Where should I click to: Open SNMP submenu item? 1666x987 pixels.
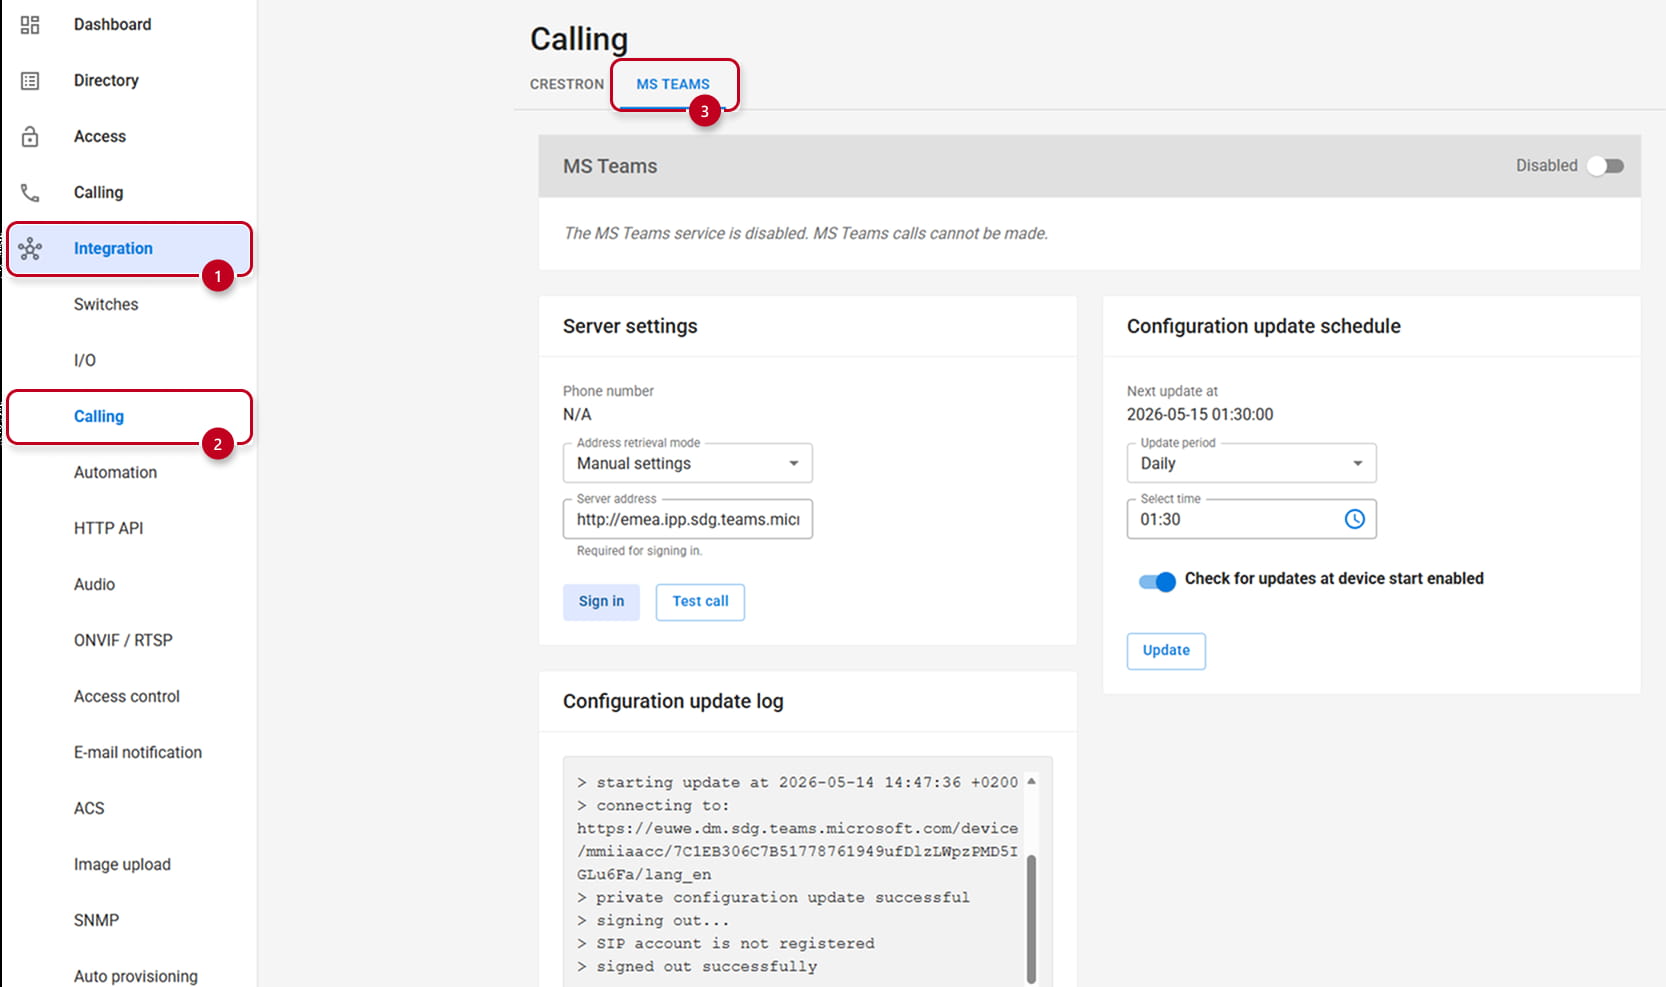coord(96,920)
